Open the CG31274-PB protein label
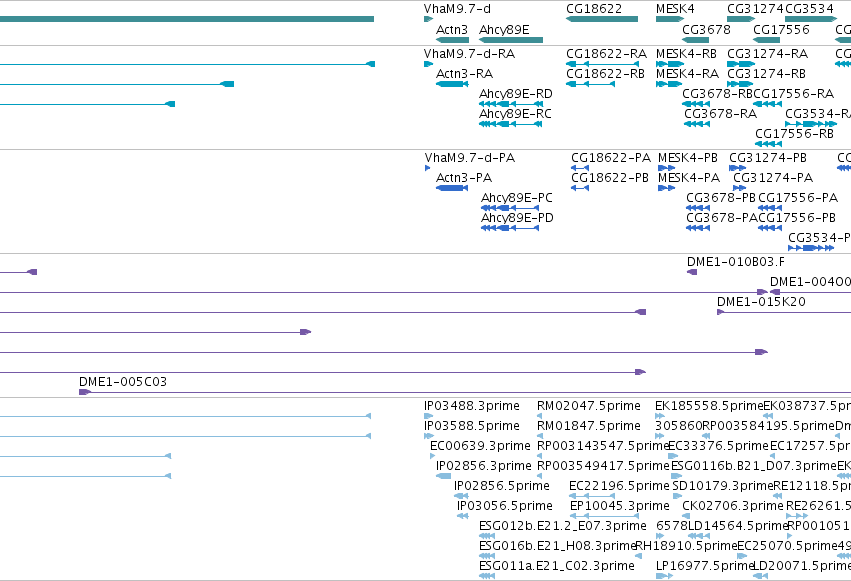851x581 pixels. 768,158
